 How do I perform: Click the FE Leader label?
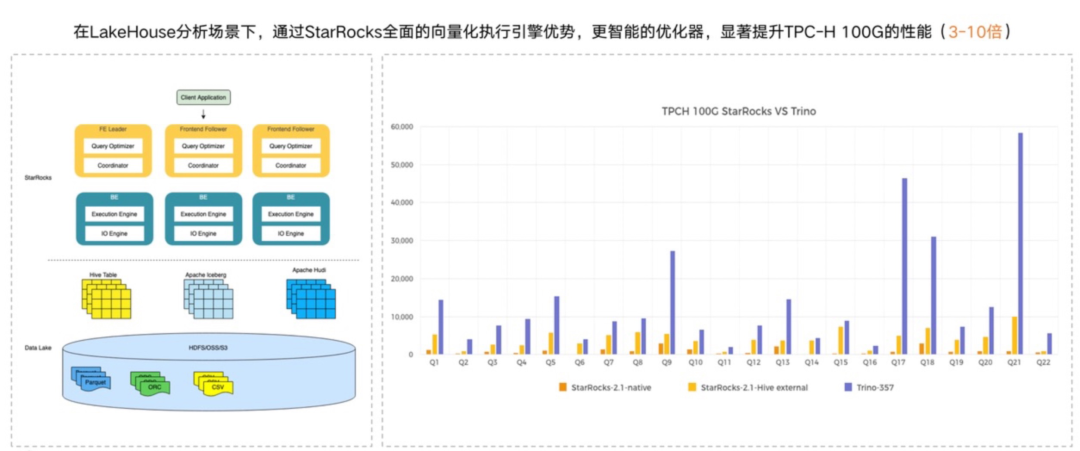pyautogui.click(x=115, y=129)
